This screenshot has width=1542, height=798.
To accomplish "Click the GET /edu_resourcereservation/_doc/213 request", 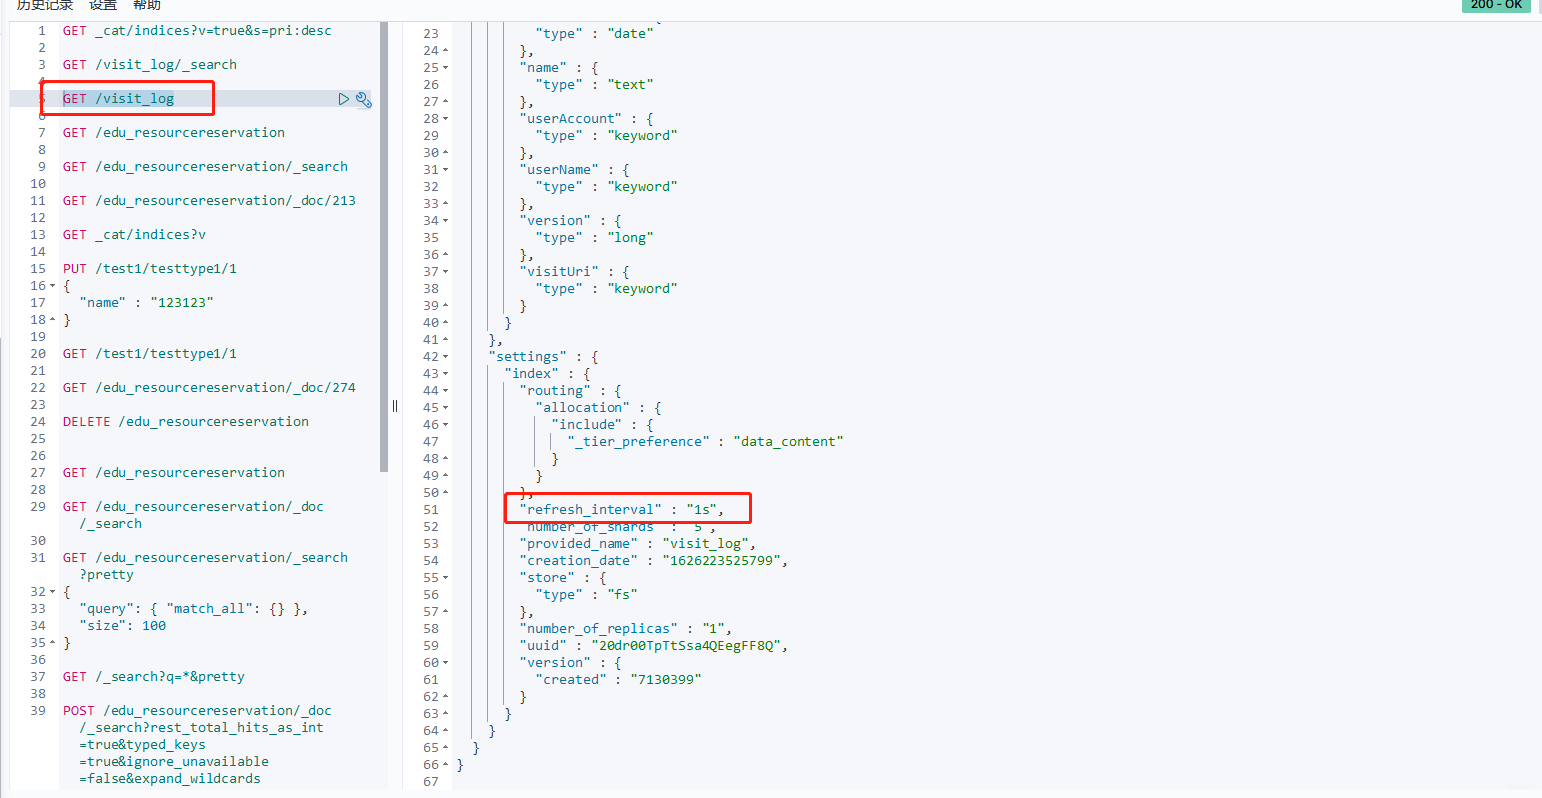I will click(x=209, y=201).
